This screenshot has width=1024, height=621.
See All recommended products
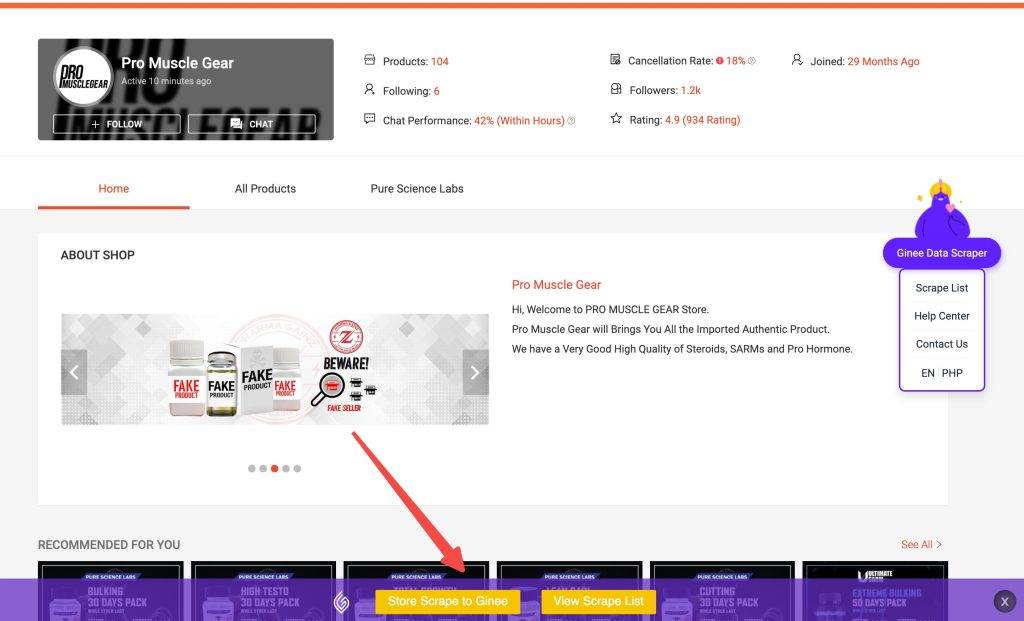921,545
